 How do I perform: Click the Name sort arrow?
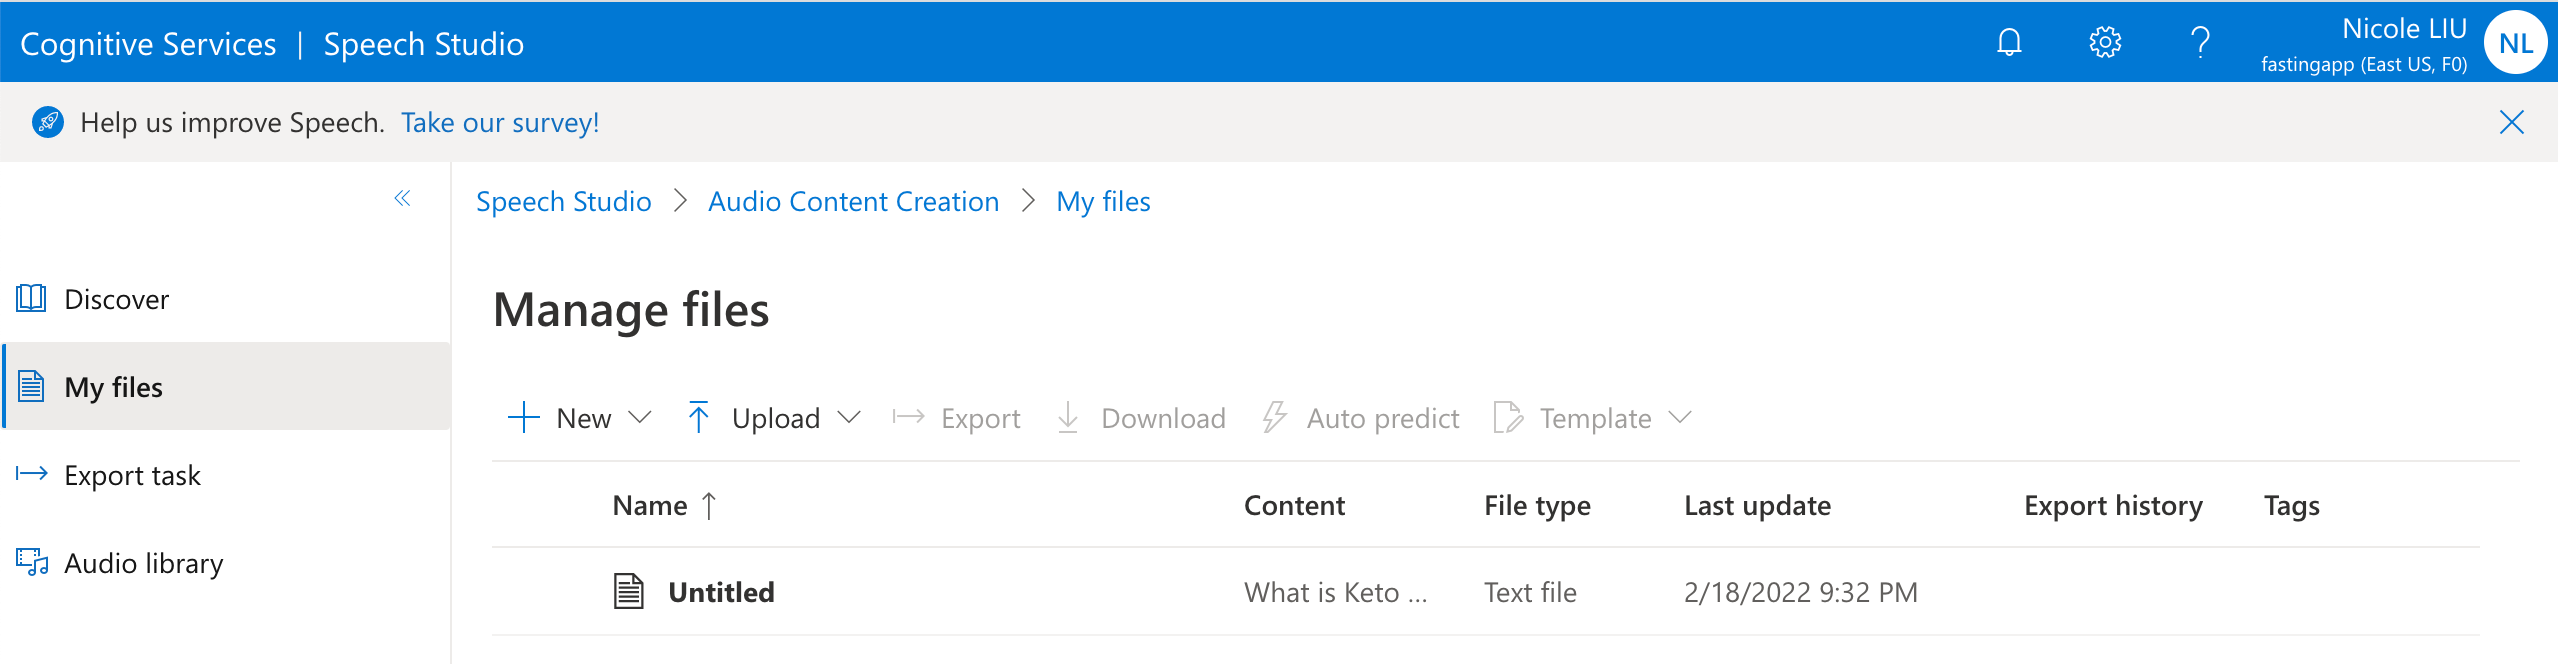point(709,505)
